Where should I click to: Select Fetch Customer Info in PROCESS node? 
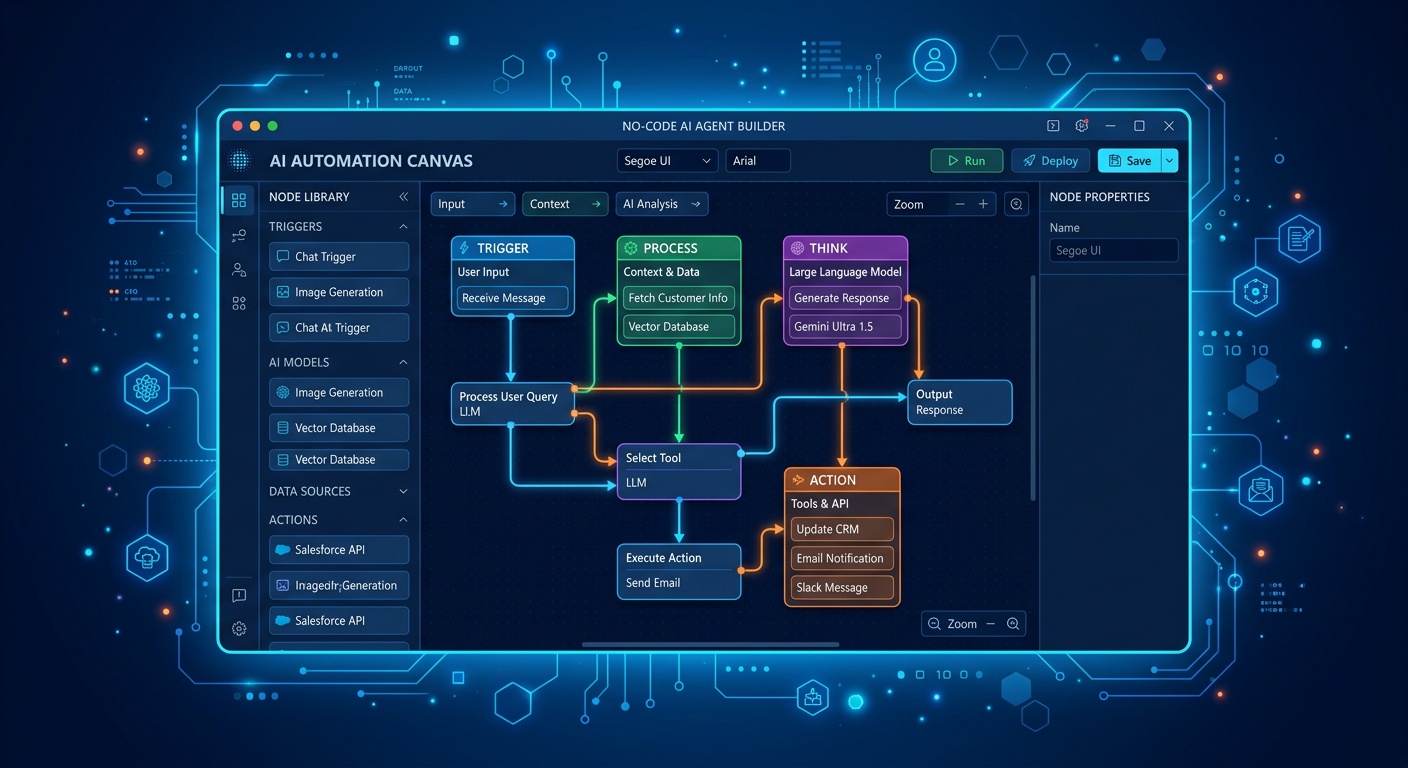679,298
